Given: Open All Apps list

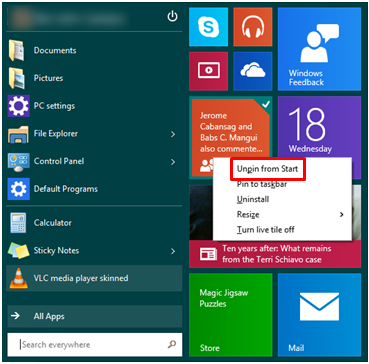Looking at the screenshot, I should pyautogui.click(x=94, y=316).
